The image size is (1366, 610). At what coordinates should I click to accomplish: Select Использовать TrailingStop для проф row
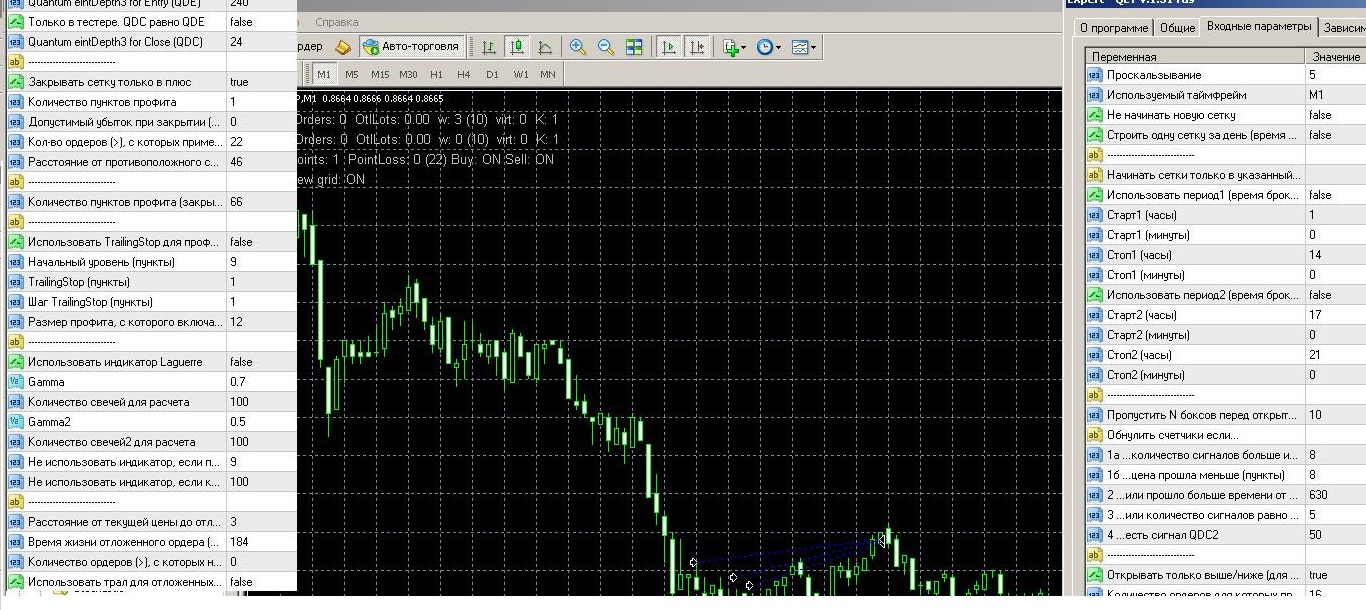tap(151, 242)
